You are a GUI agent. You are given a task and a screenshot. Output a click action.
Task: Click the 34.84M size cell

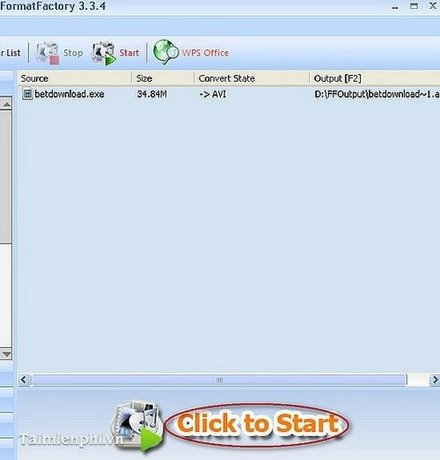pyautogui.click(x=152, y=94)
